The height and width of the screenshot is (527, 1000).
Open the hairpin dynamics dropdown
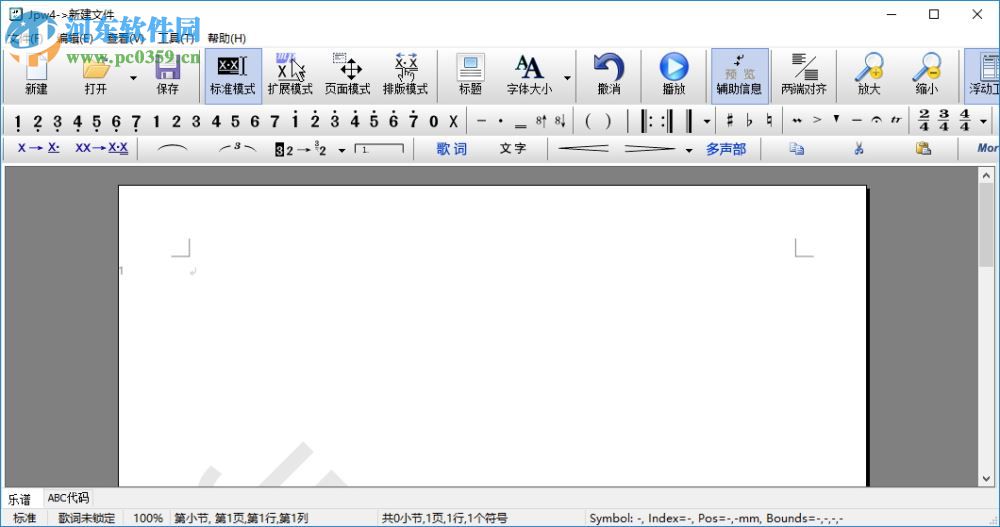click(x=689, y=151)
